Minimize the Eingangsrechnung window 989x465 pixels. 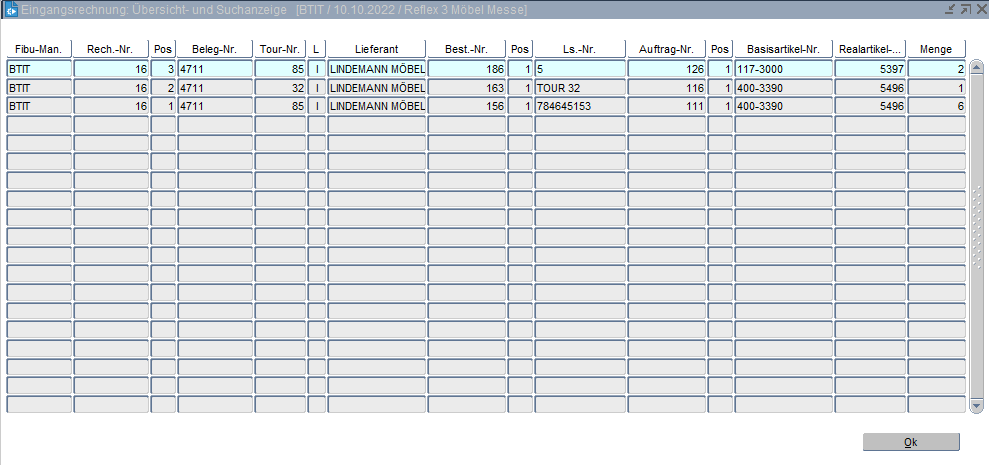(949, 9)
